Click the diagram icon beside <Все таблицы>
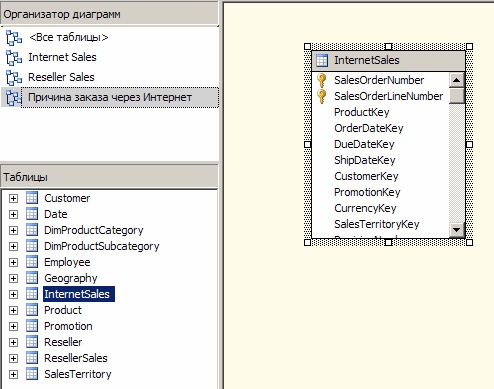The height and width of the screenshot is (389, 494). (x=14, y=38)
